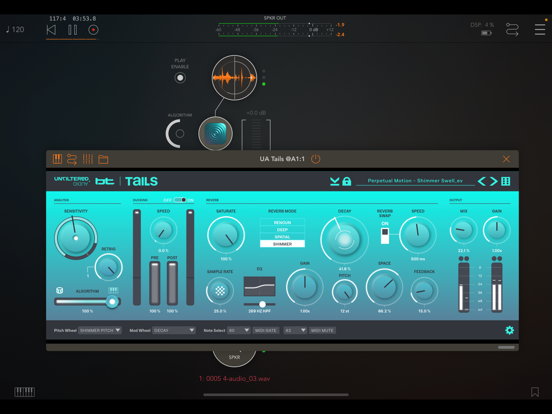Pause playback in the AUM transport
Image resolution: width=552 pixels, height=414 pixels.
coord(73,30)
